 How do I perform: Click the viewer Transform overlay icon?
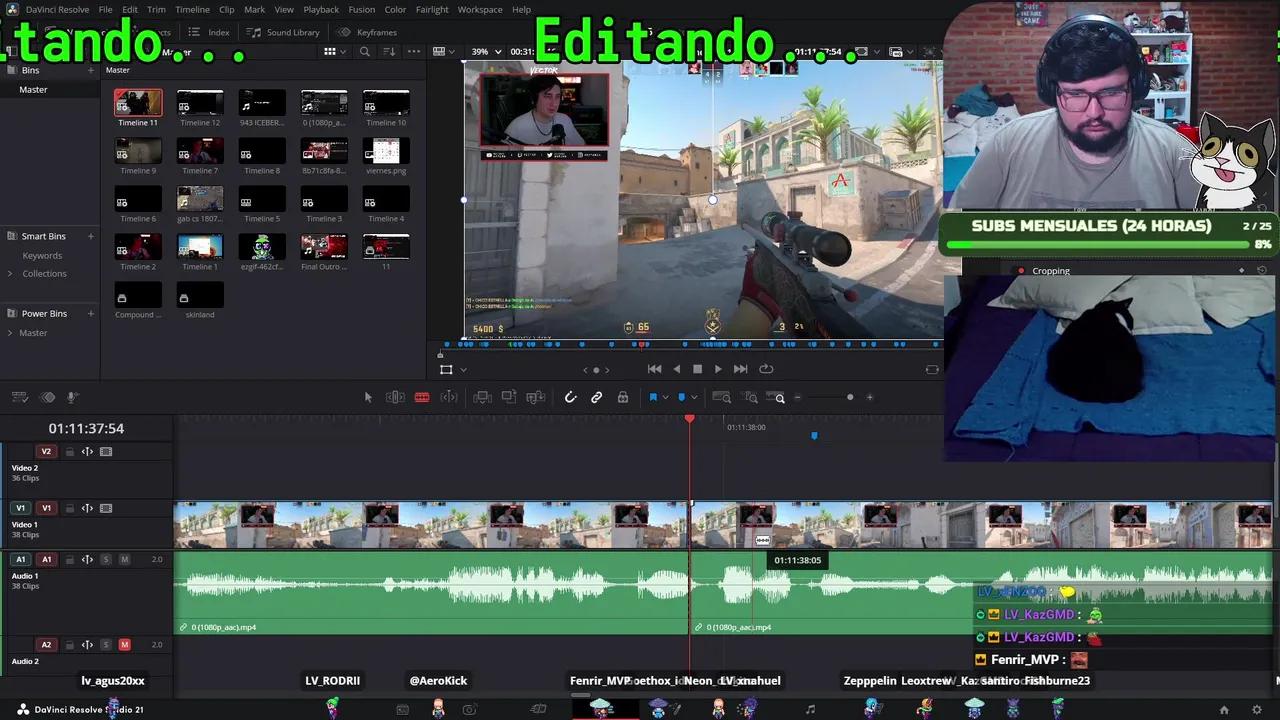446,370
